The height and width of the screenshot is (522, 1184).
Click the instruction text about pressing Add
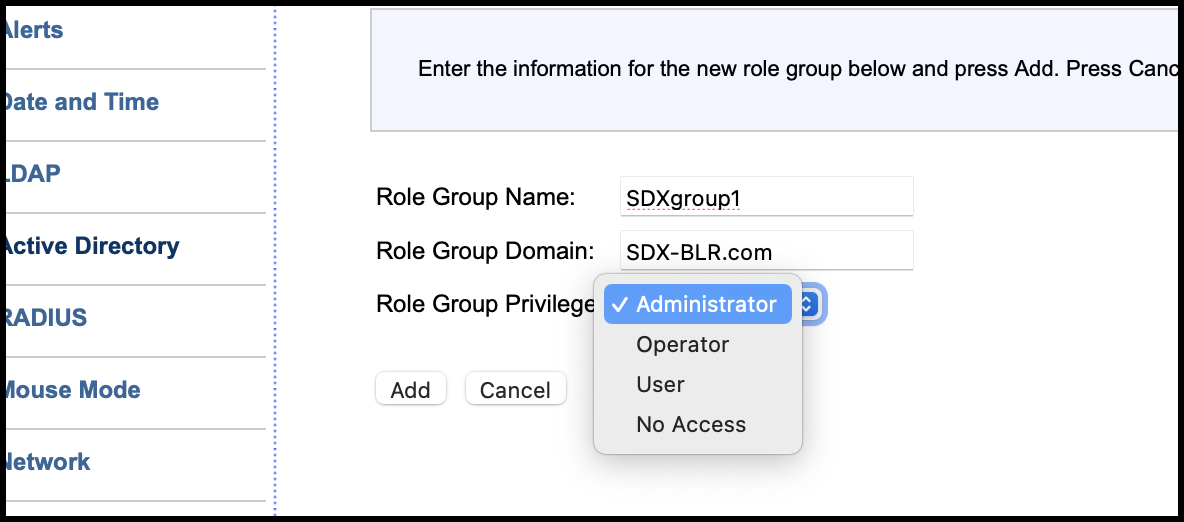point(800,69)
